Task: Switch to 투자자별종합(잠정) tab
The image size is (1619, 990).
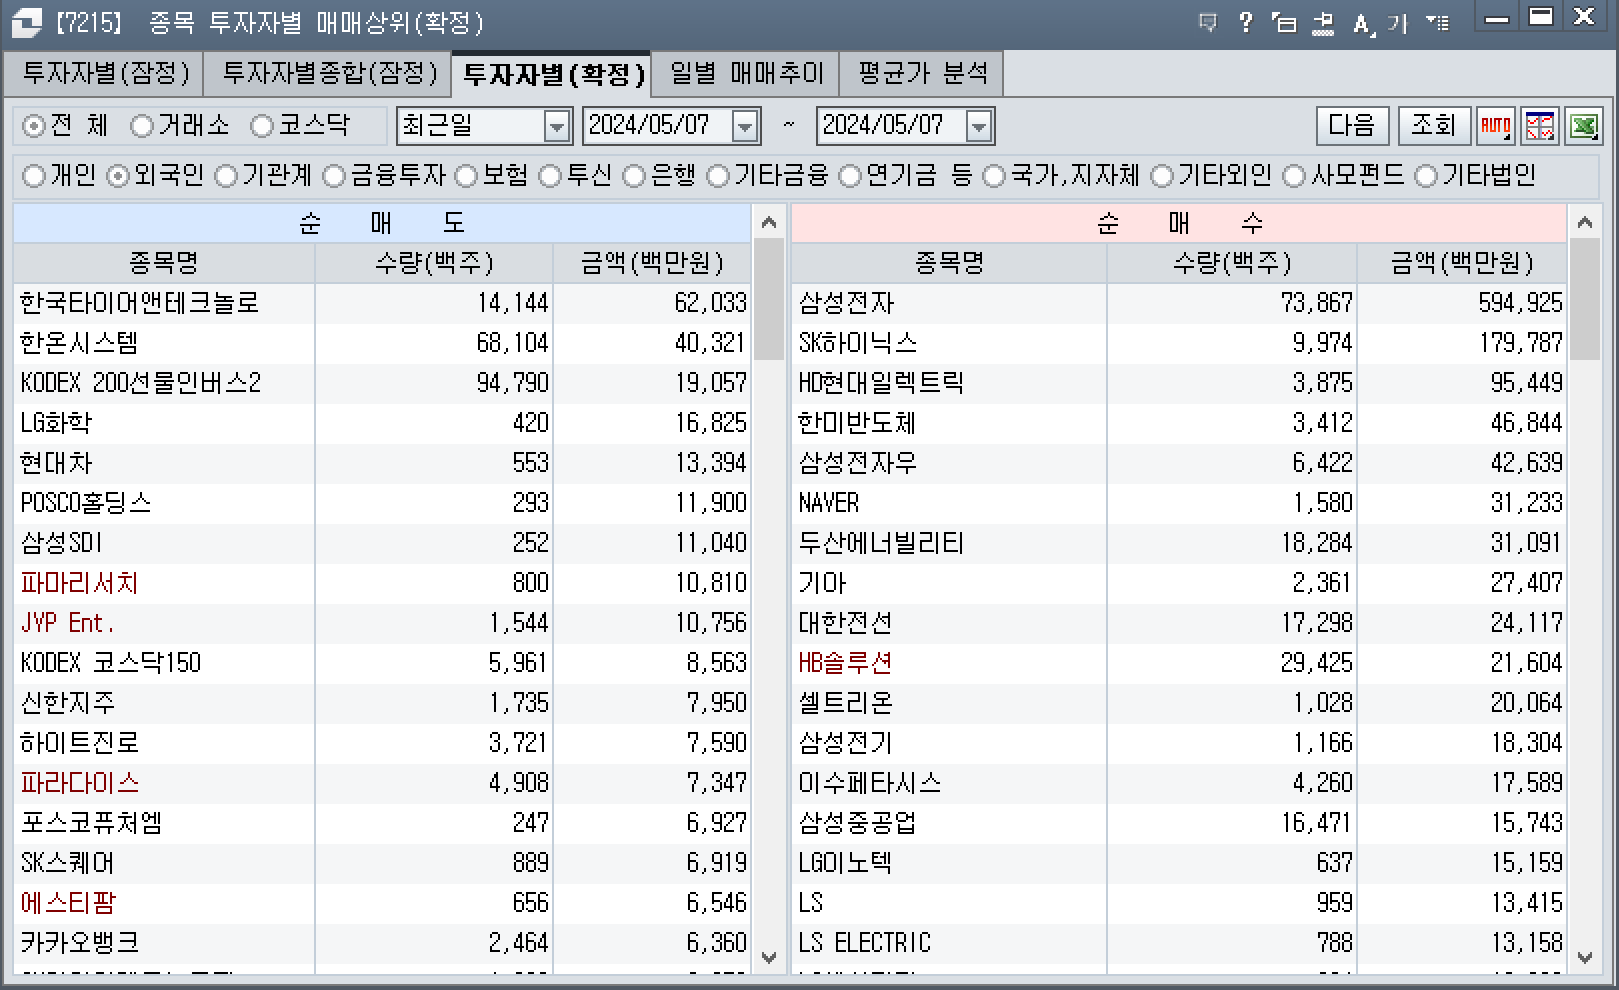Action: tap(328, 74)
